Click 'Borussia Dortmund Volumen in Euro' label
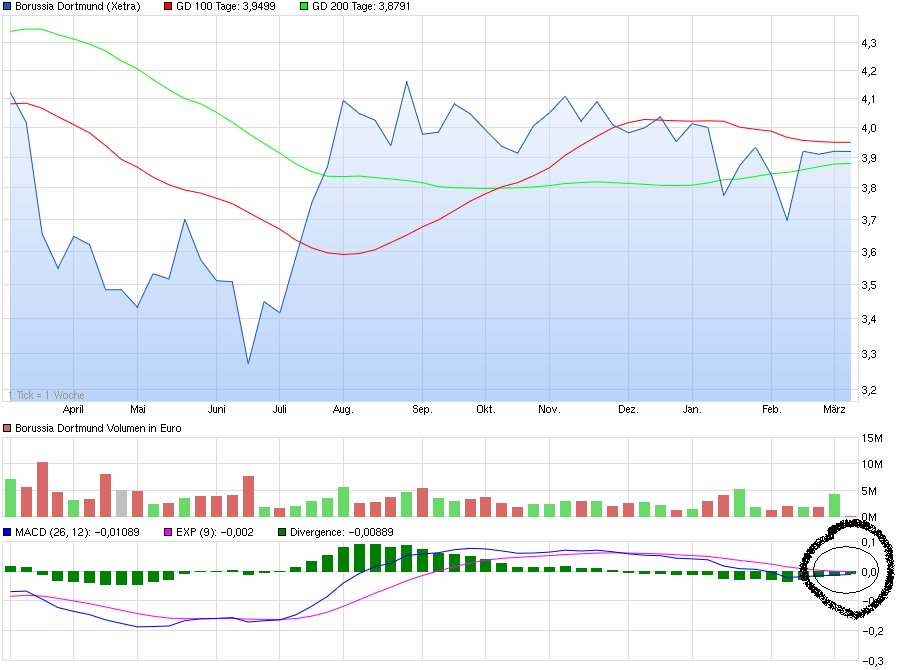This screenshot has width=900, height=670. [x=98, y=428]
